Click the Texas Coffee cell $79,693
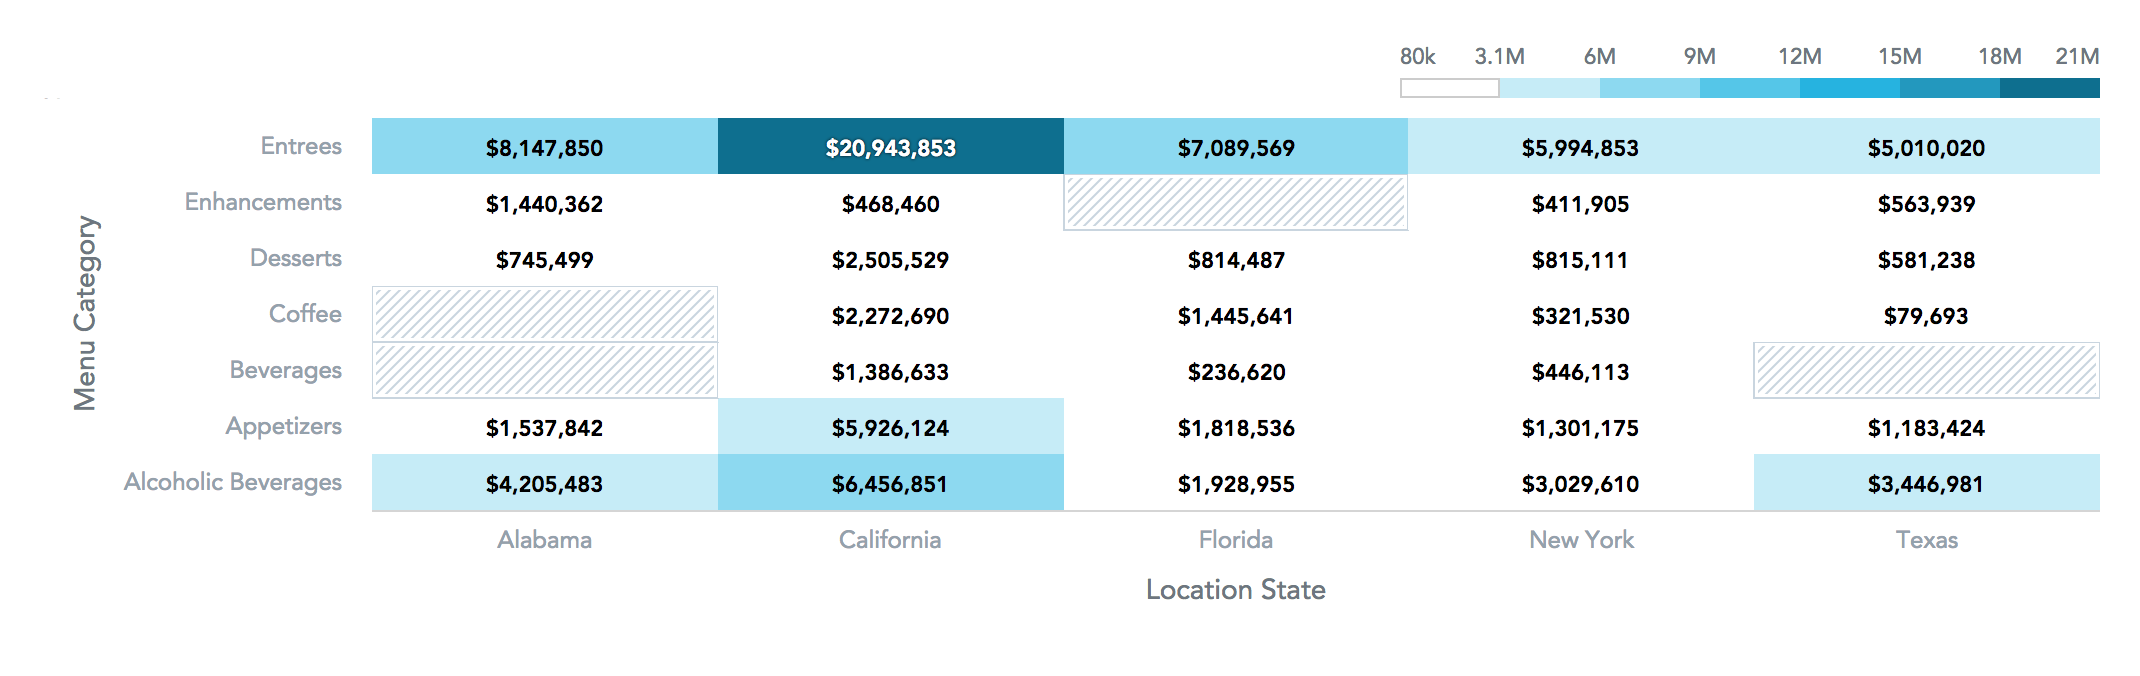The width and height of the screenshot is (2140, 676). tap(1926, 314)
